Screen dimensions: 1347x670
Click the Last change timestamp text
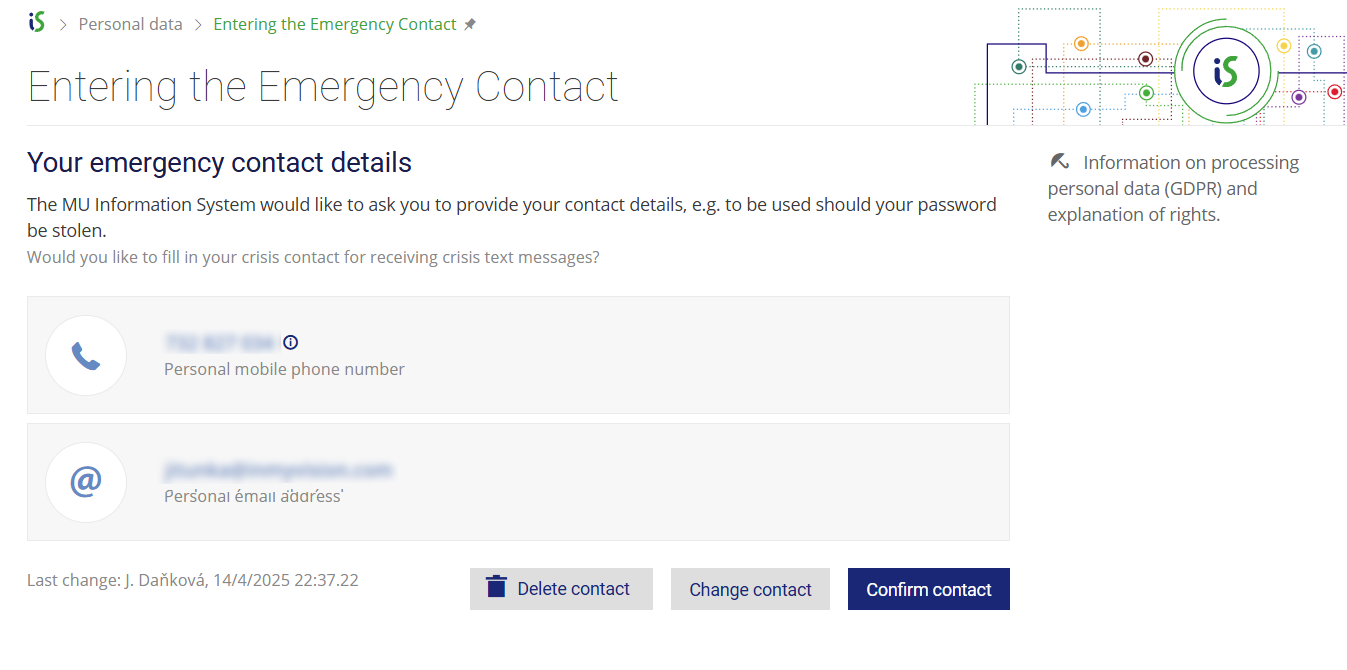[x=193, y=580]
